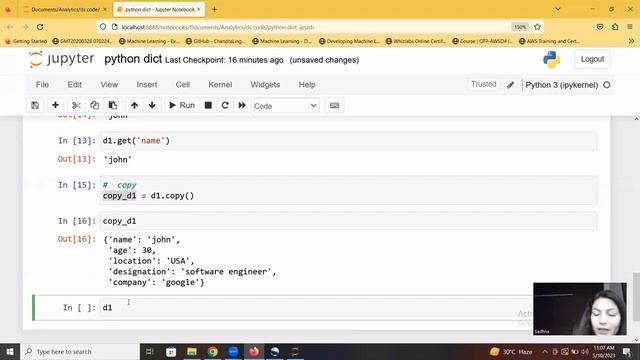The width and height of the screenshot is (640, 360).
Task: Open the AWS Training and Cert bookmark
Action: [x=549, y=41]
